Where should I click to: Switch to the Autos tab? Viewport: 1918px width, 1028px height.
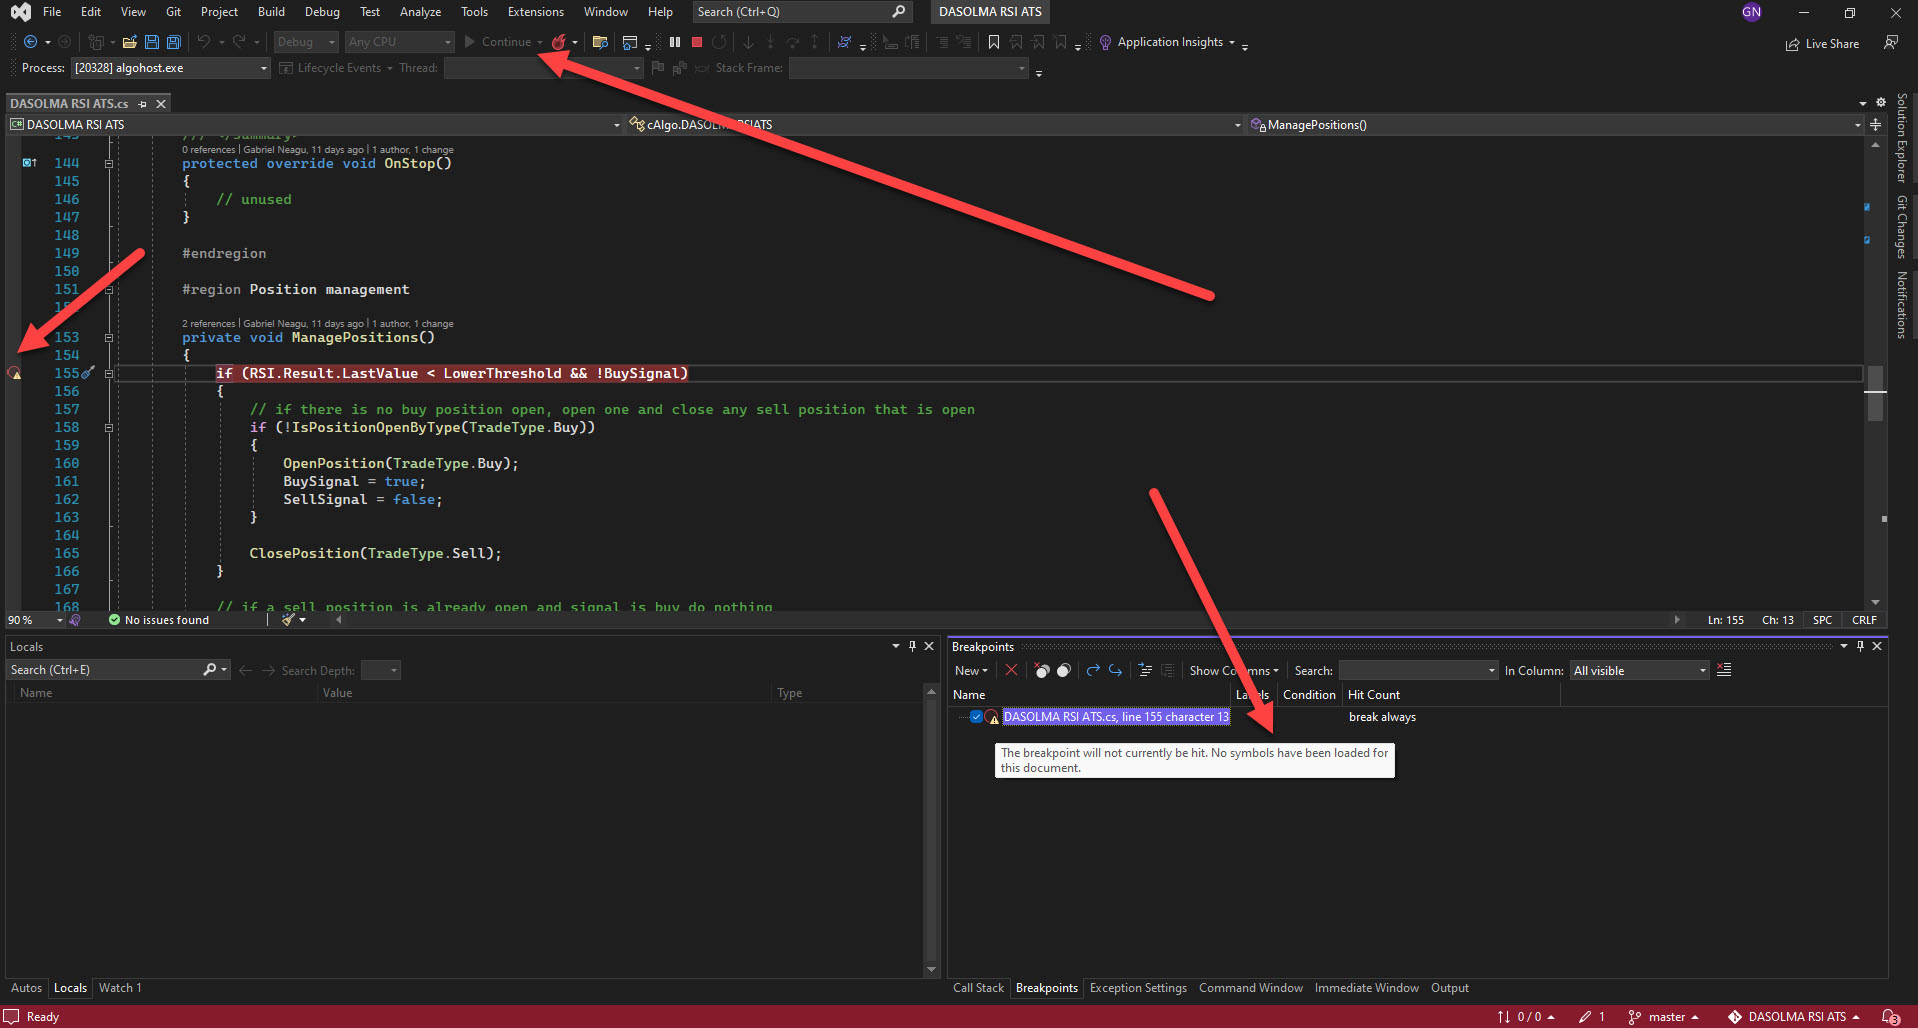(x=27, y=987)
